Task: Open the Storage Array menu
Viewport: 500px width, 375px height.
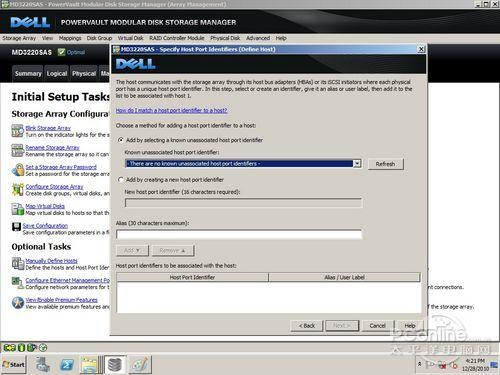Action: (19, 38)
